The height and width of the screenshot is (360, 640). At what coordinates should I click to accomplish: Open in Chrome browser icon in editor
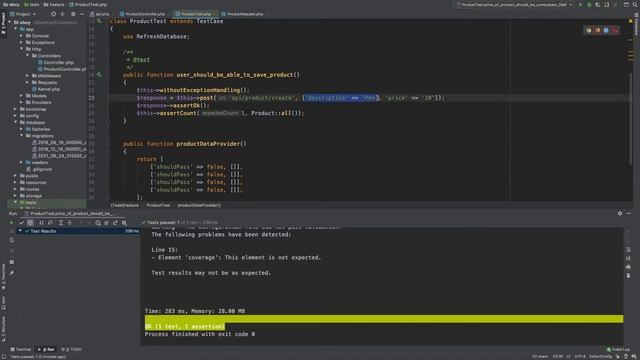[589, 30]
